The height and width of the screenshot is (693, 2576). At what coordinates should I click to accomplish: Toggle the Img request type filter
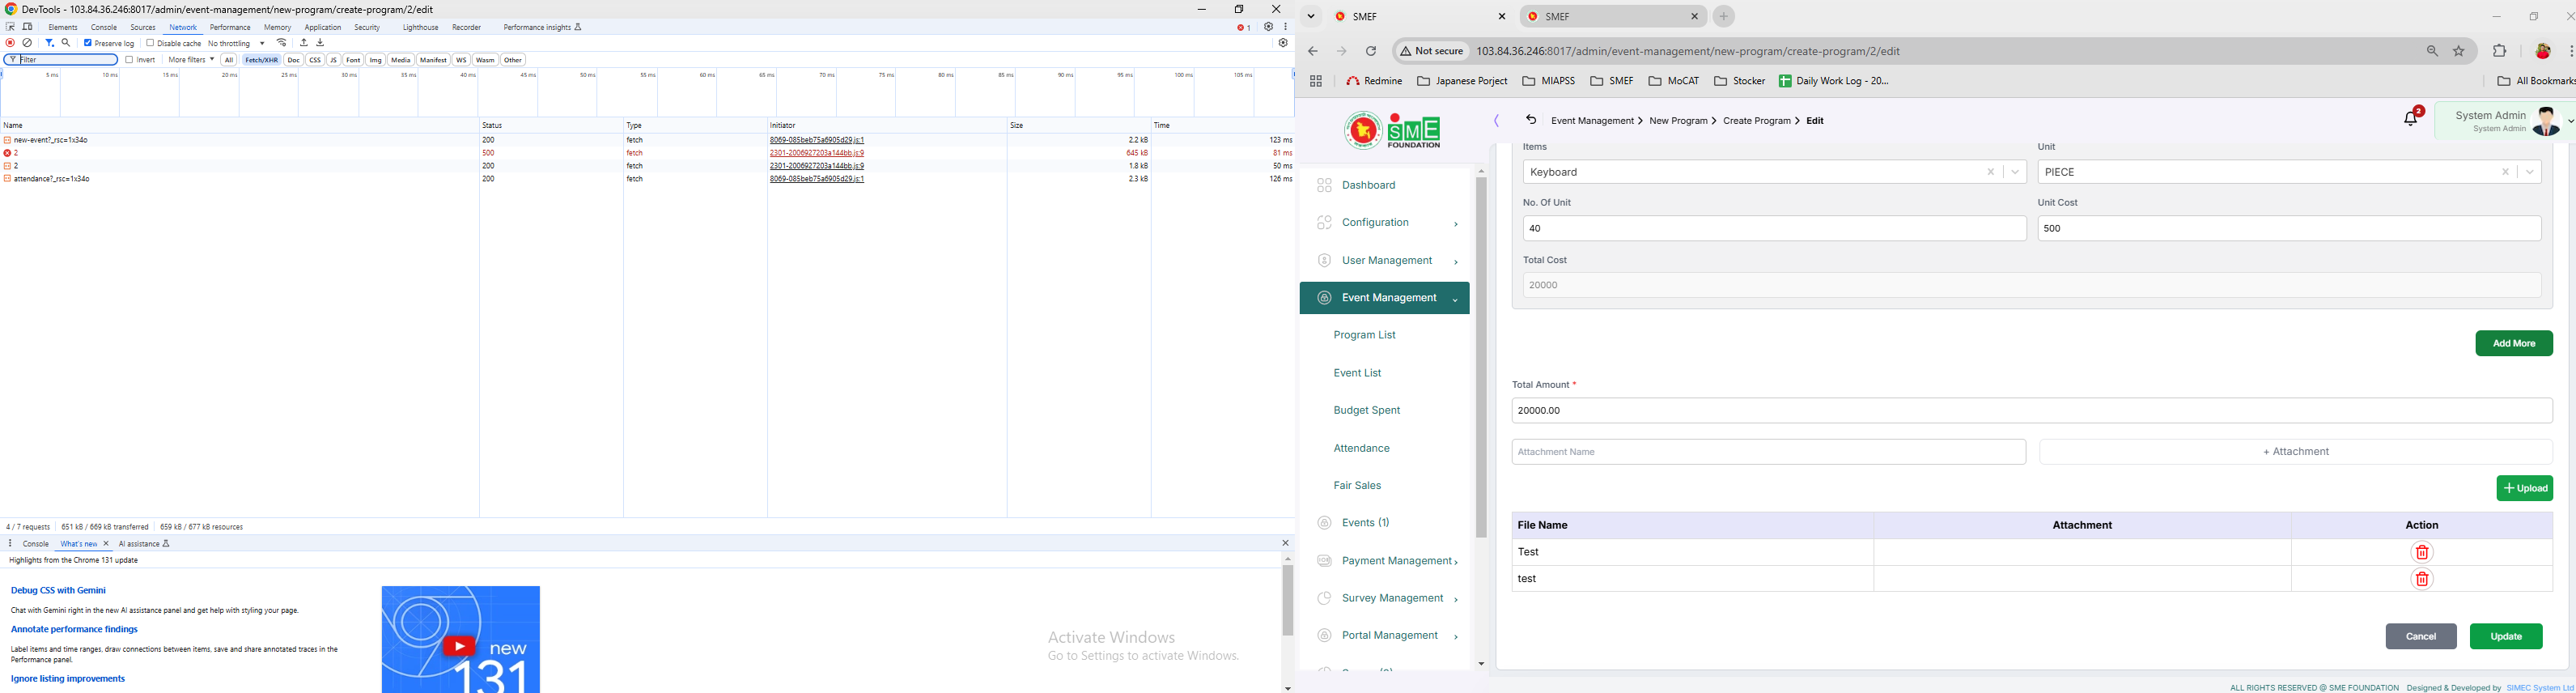click(x=376, y=60)
